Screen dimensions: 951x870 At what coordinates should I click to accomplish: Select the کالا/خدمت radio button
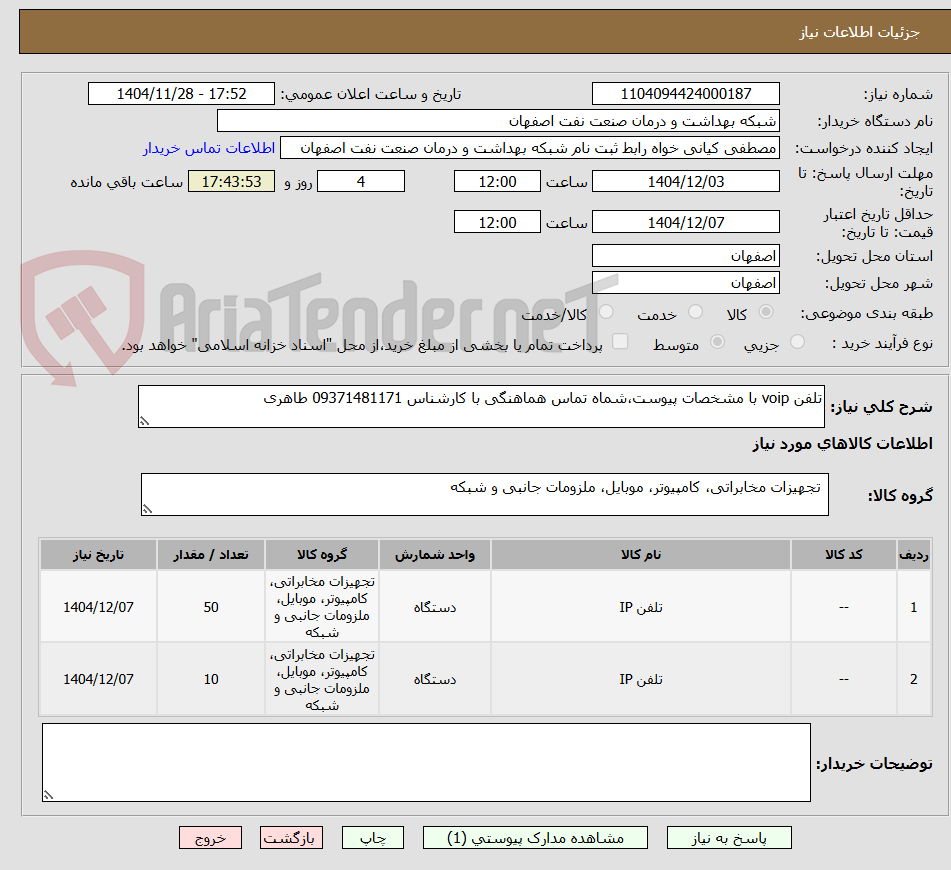pos(607,312)
